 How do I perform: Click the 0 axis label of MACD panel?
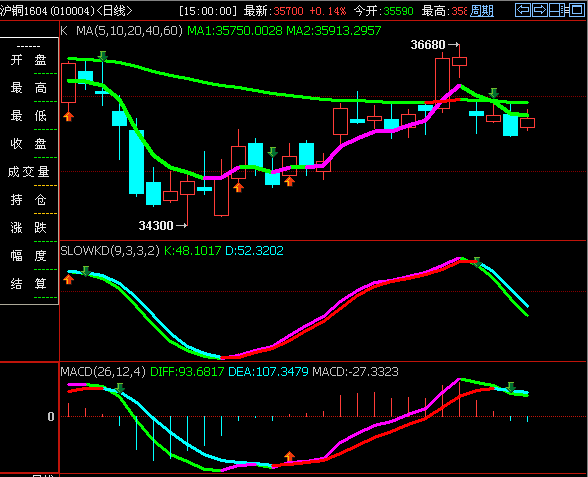tap(51, 417)
